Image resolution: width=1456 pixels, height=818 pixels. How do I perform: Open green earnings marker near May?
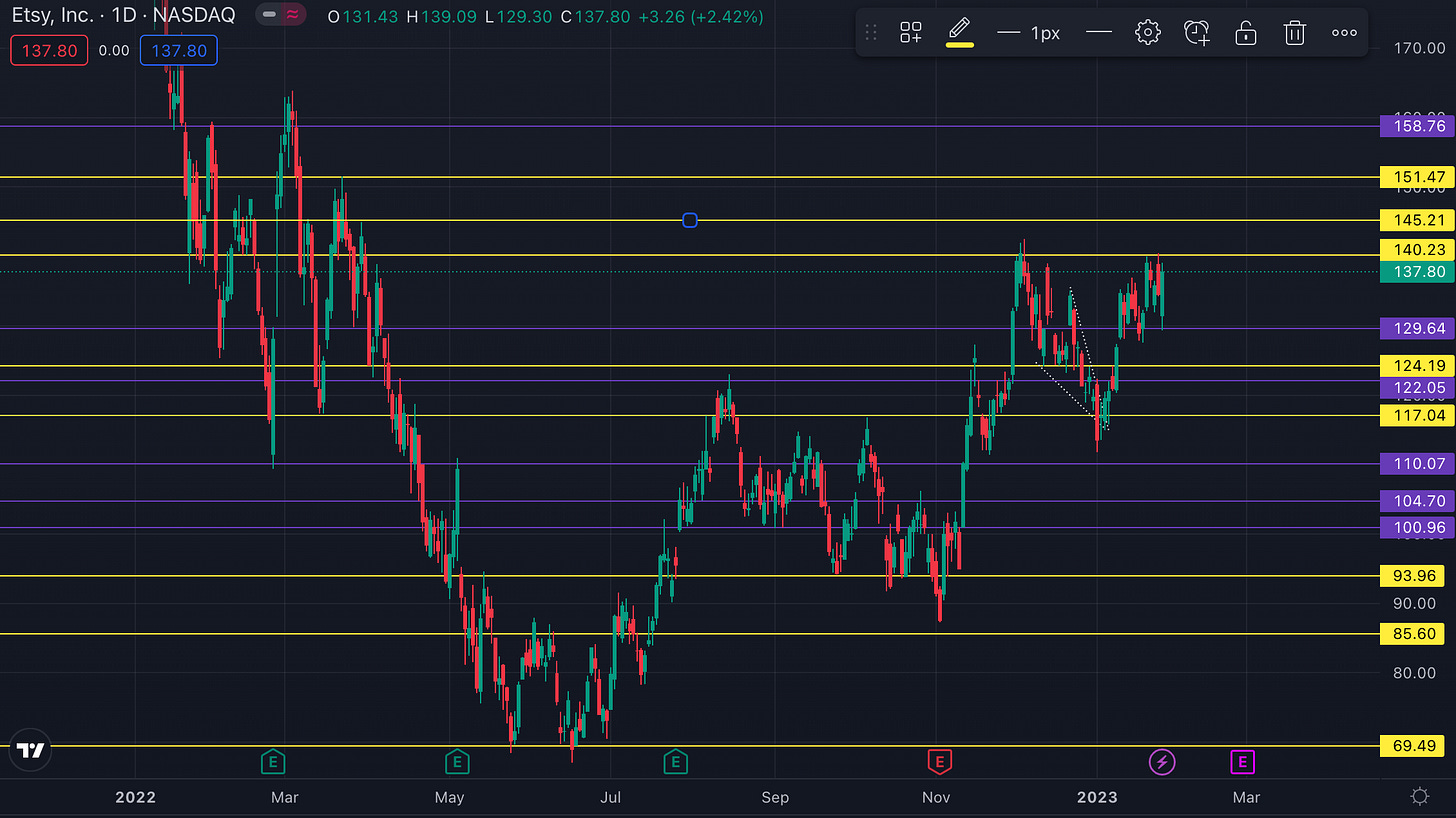pos(456,763)
